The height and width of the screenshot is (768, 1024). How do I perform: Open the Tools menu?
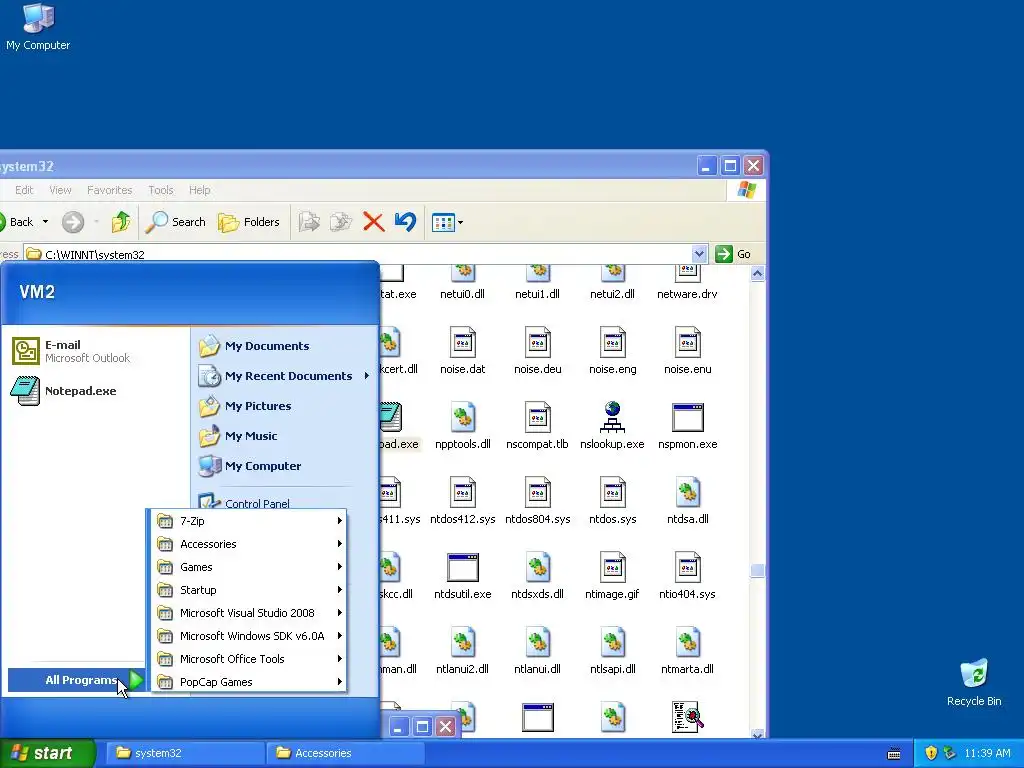click(161, 190)
